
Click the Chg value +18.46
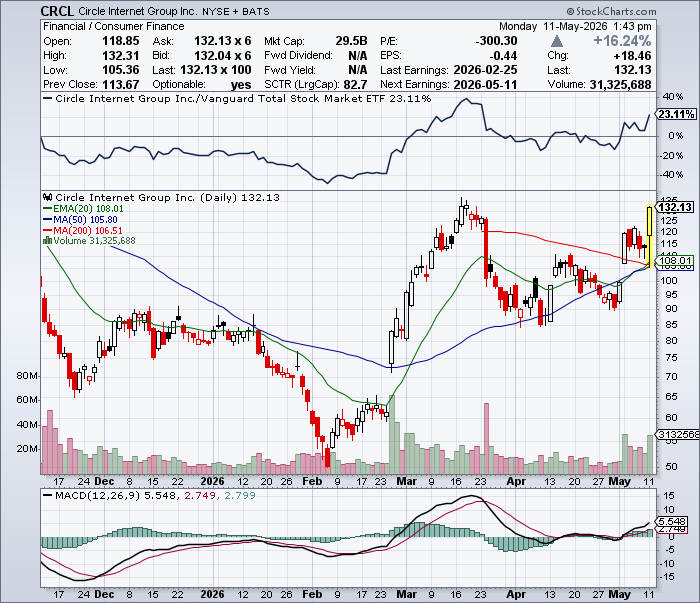point(632,56)
